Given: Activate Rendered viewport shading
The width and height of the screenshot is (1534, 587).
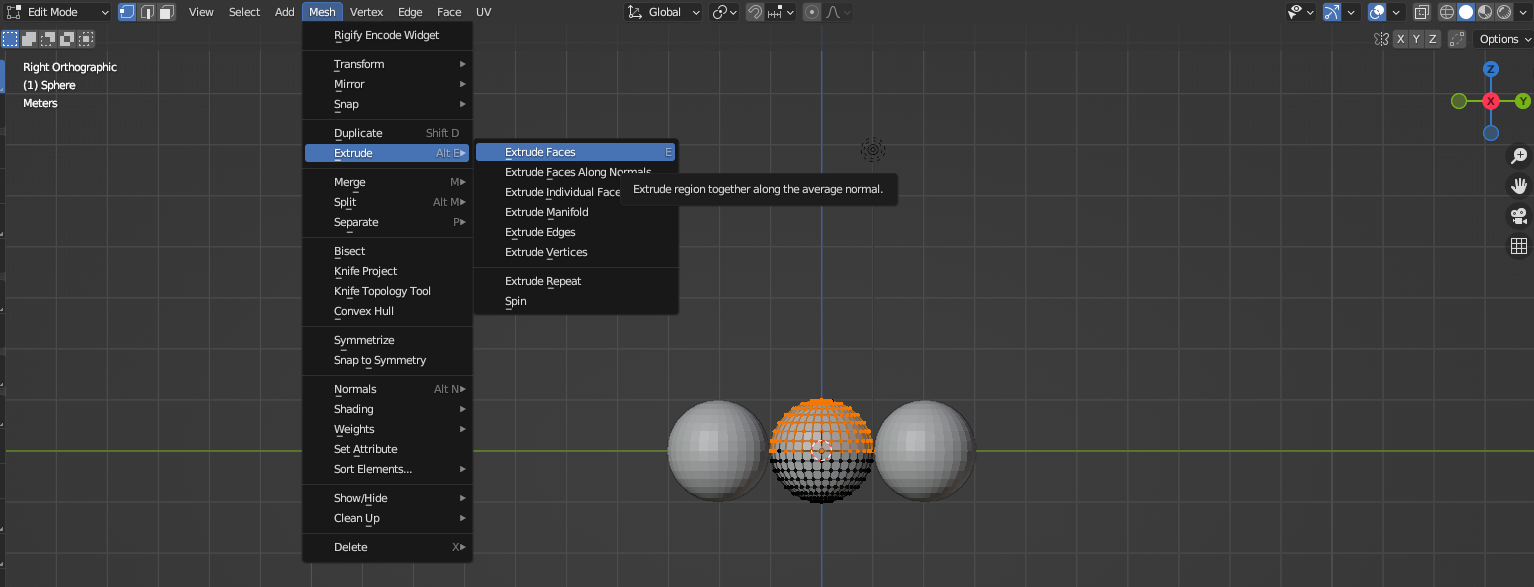Looking at the screenshot, I should tap(1504, 11).
